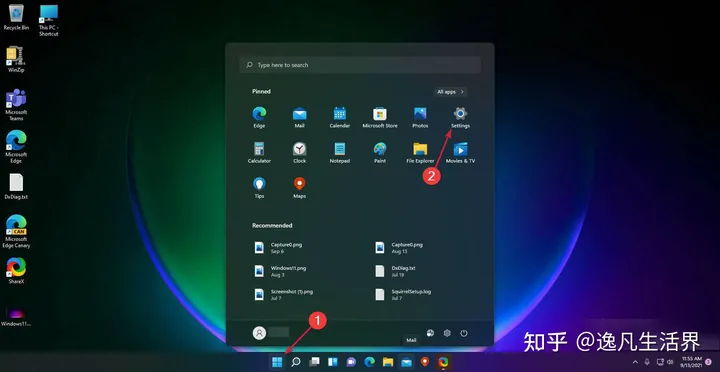Open Paint from the pinned apps
Screen dimensions: 720x372
tap(380, 153)
